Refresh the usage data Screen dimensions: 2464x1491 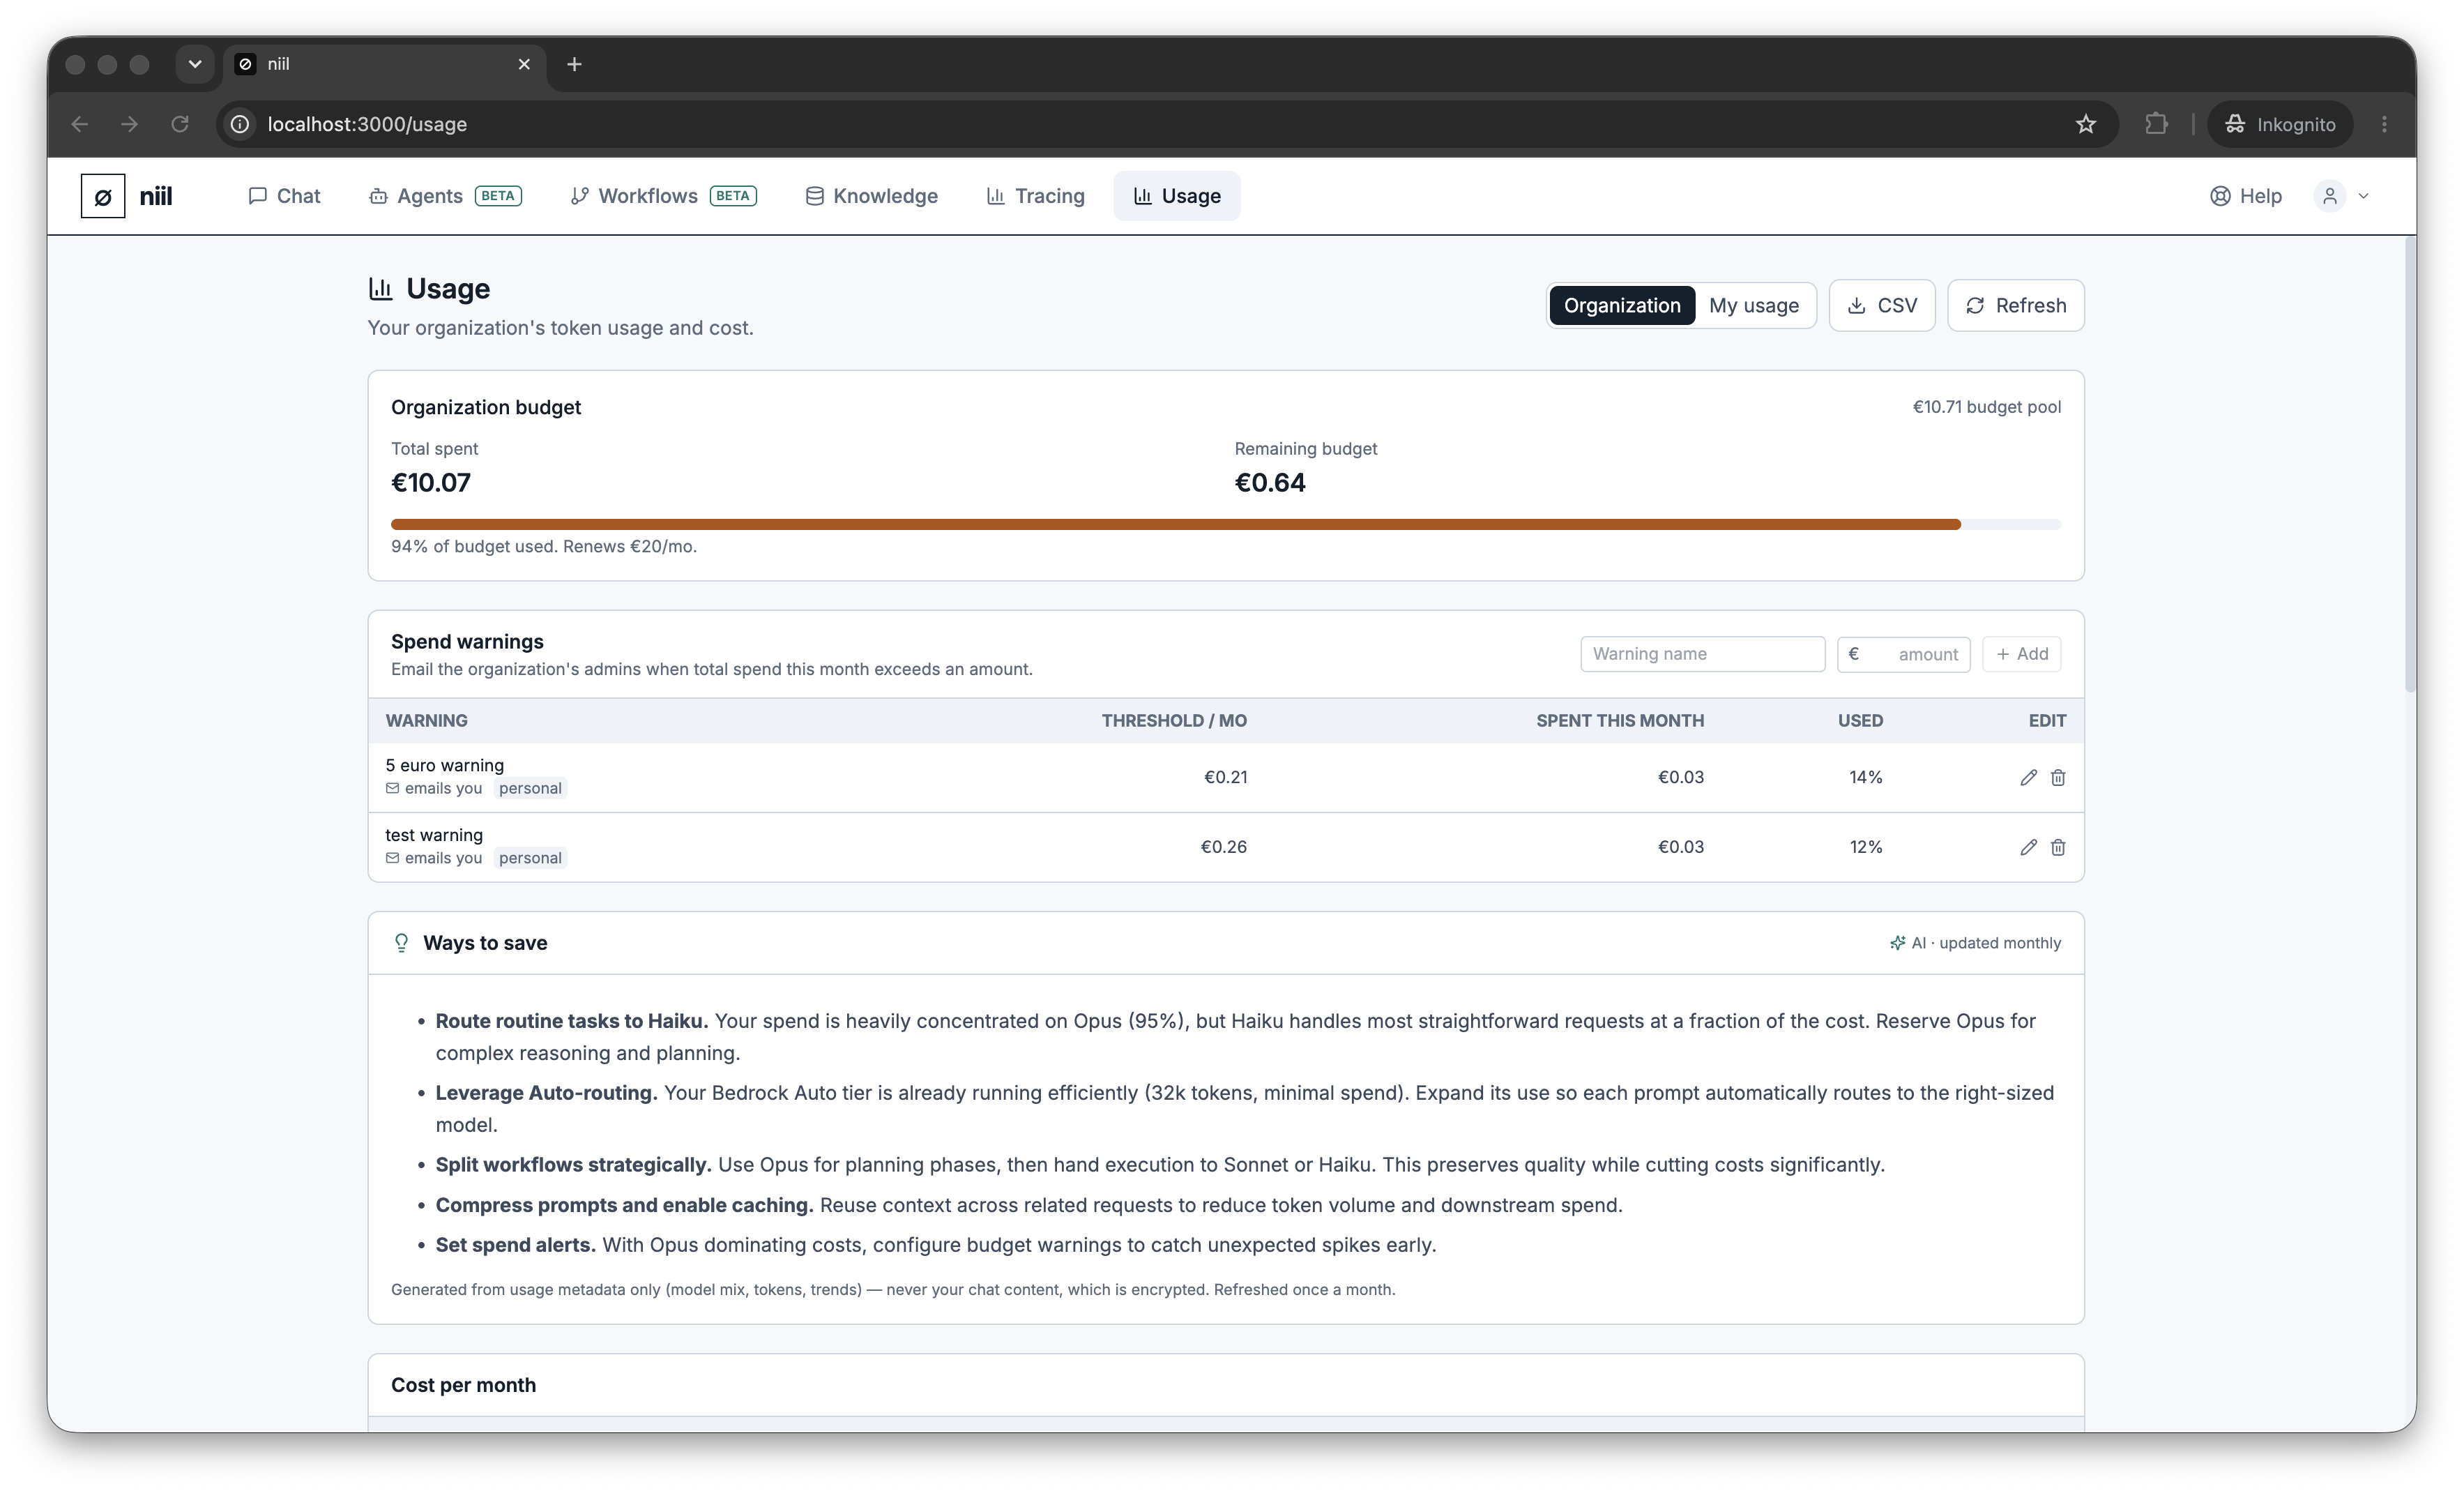[2016, 305]
